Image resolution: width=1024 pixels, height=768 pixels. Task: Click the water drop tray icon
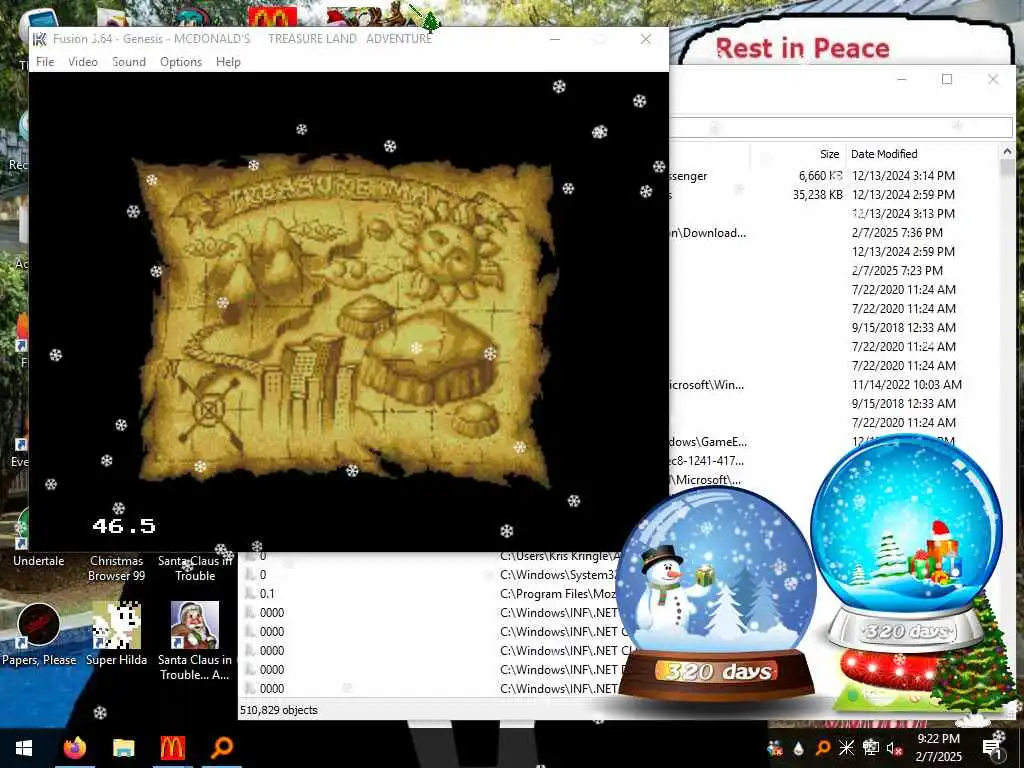click(x=799, y=748)
